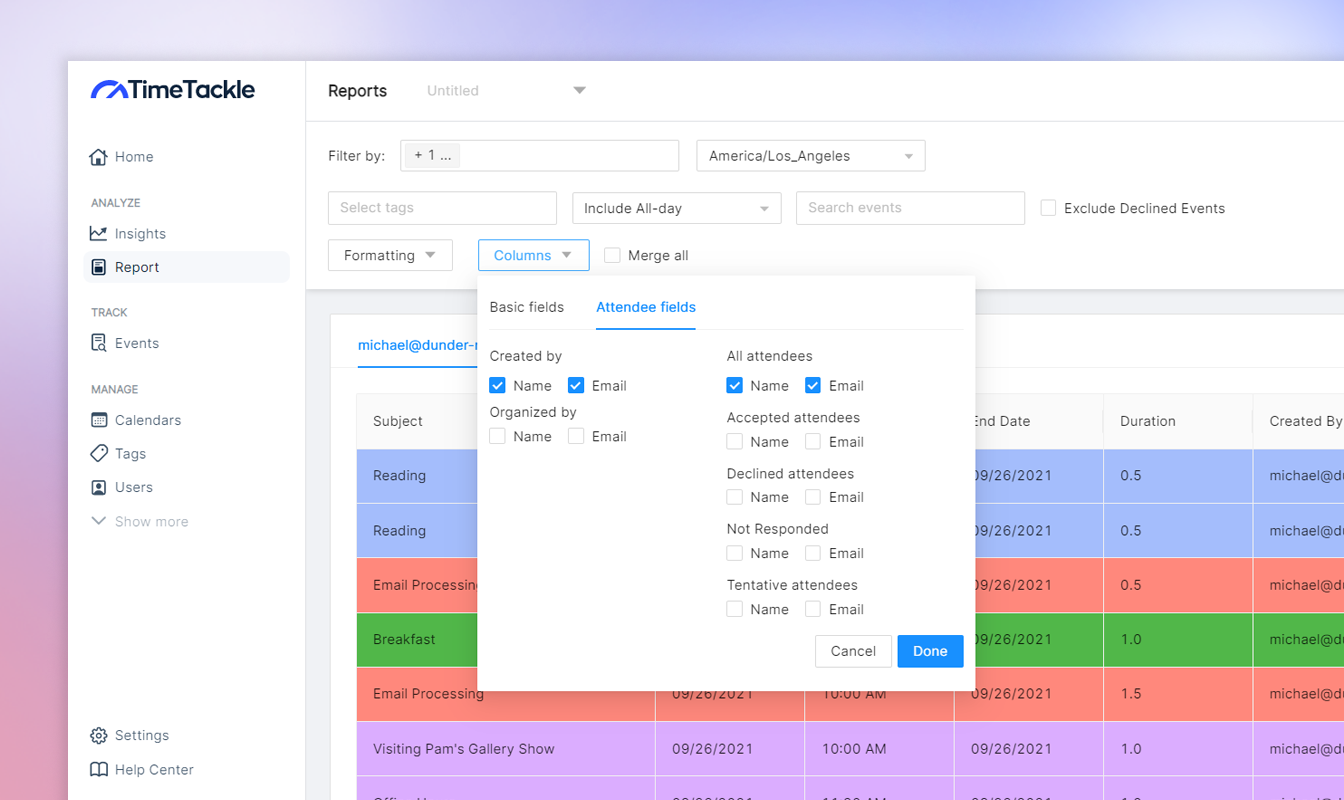Uncheck All attendees Name checkbox
Viewport: 1344px width, 800px height.
pyautogui.click(x=734, y=385)
